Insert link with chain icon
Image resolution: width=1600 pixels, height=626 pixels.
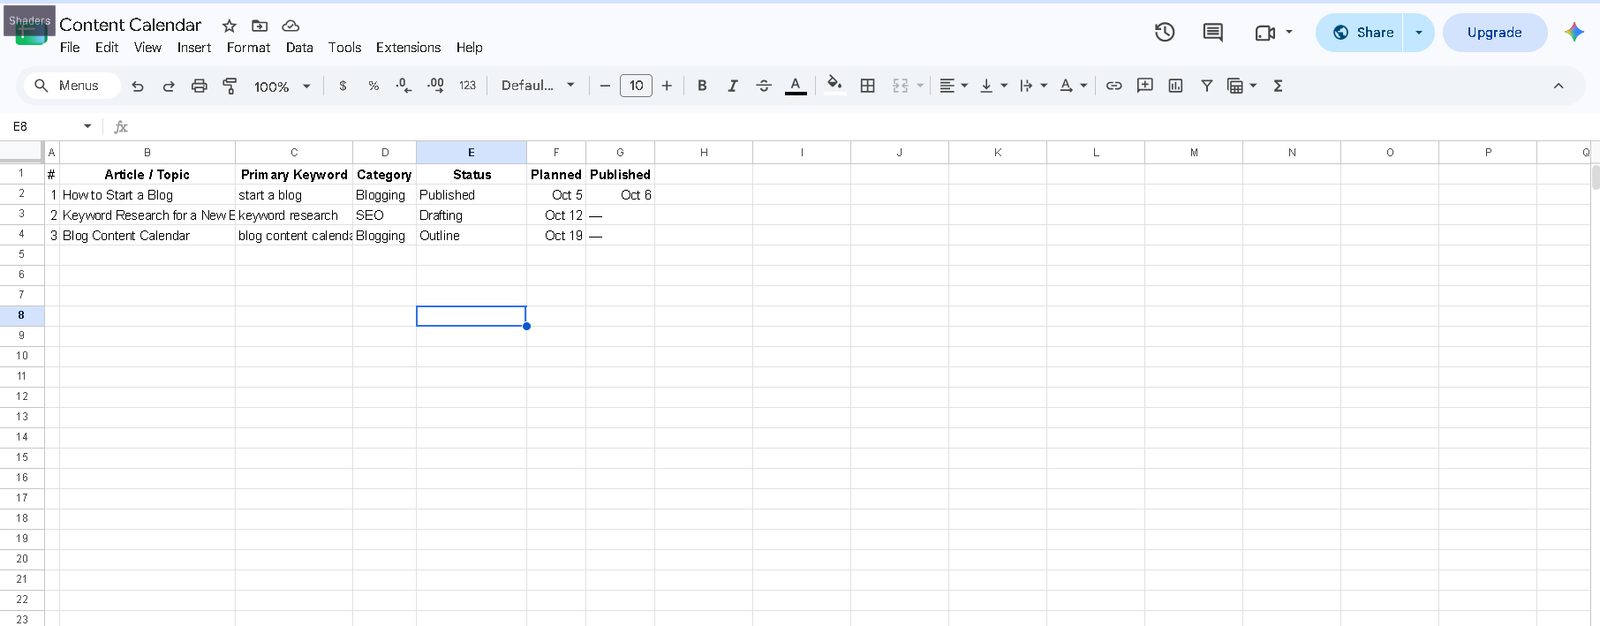click(1114, 86)
